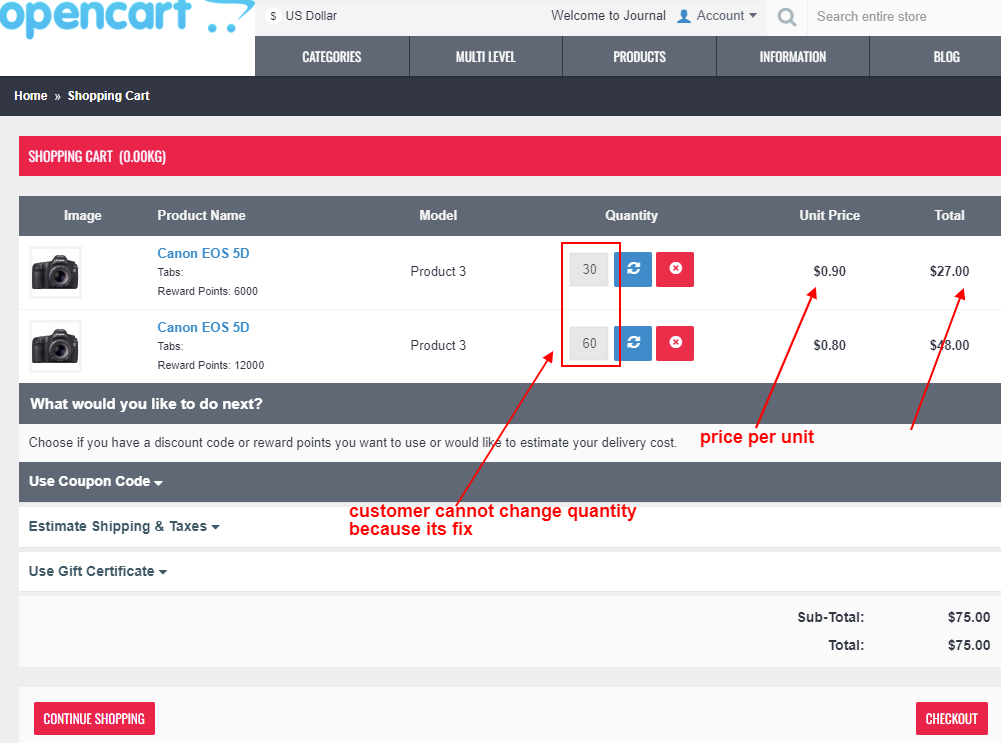Image resolution: width=1001 pixels, height=743 pixels.
Task: Open the first Canon EOS 5D product link
Action: 203,253
